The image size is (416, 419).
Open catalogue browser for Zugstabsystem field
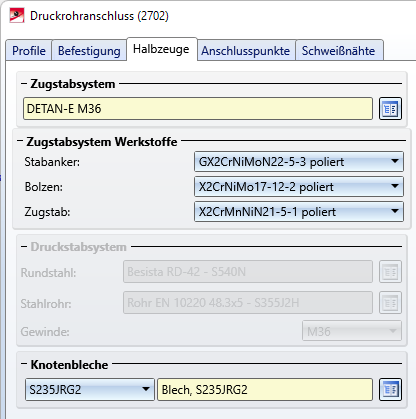coord(390,109)
